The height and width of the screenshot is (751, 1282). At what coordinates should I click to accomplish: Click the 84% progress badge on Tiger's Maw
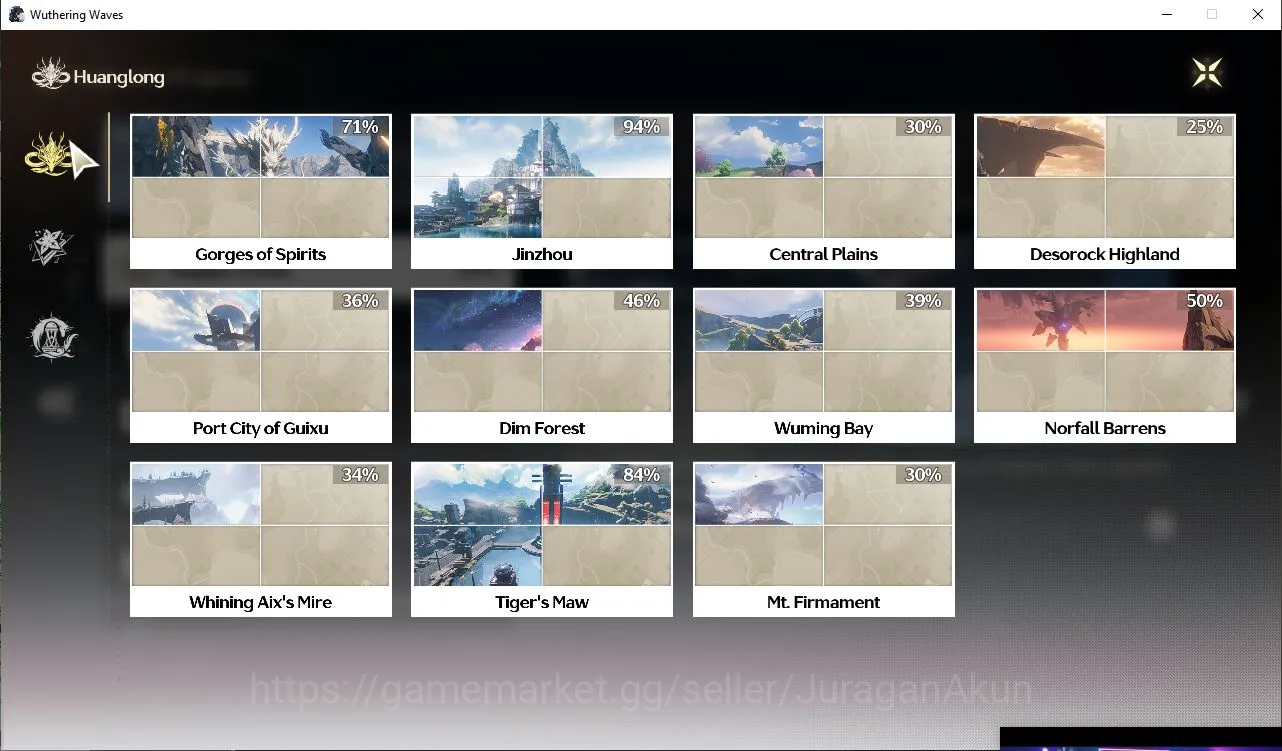641,475
